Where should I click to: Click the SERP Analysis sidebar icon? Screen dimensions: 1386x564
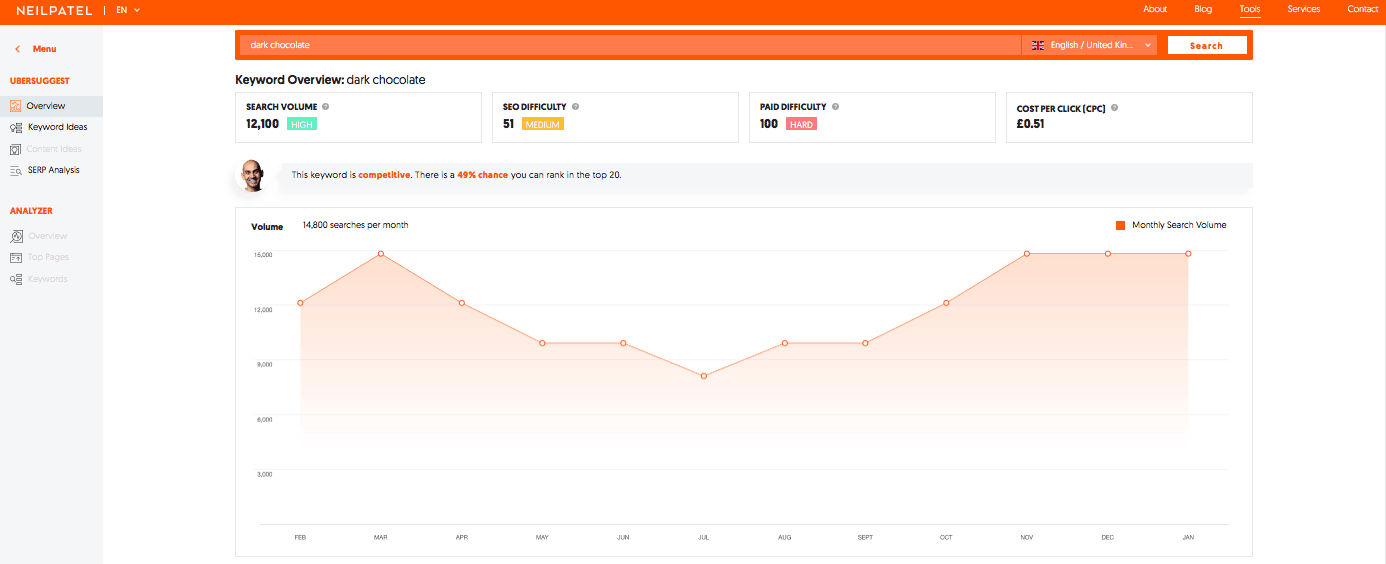[x=16, y=170]
